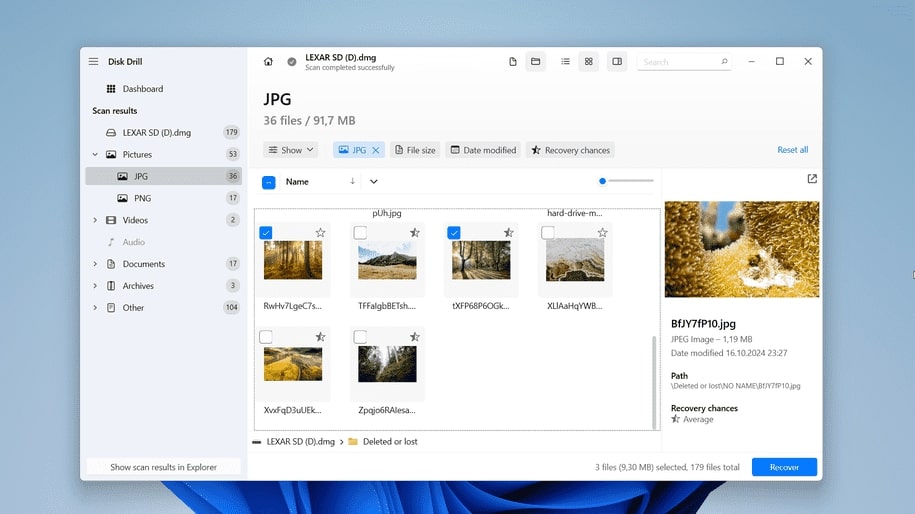
Task: Click the pUh.jpg file name label
Action: (387, 213)
